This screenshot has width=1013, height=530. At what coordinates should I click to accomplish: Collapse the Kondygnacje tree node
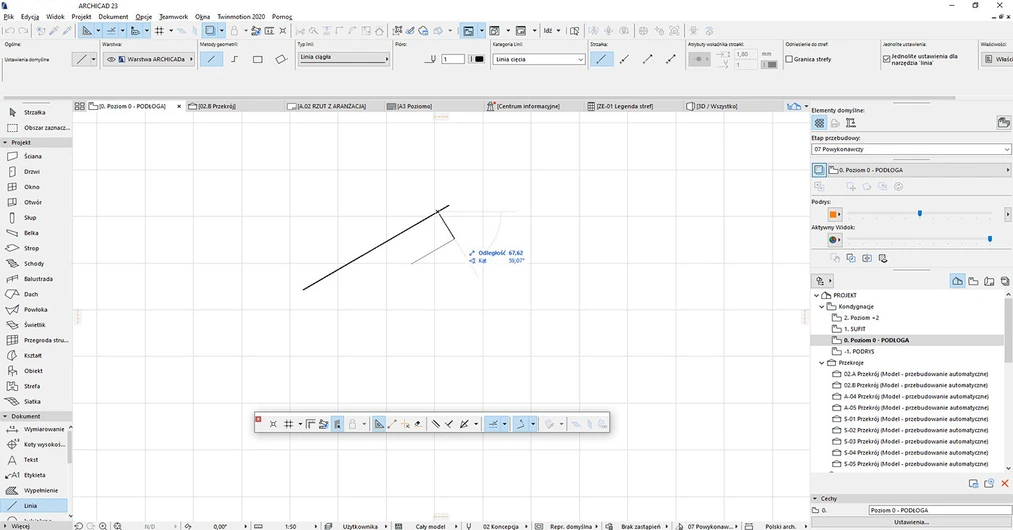click(x=822, y=307)
